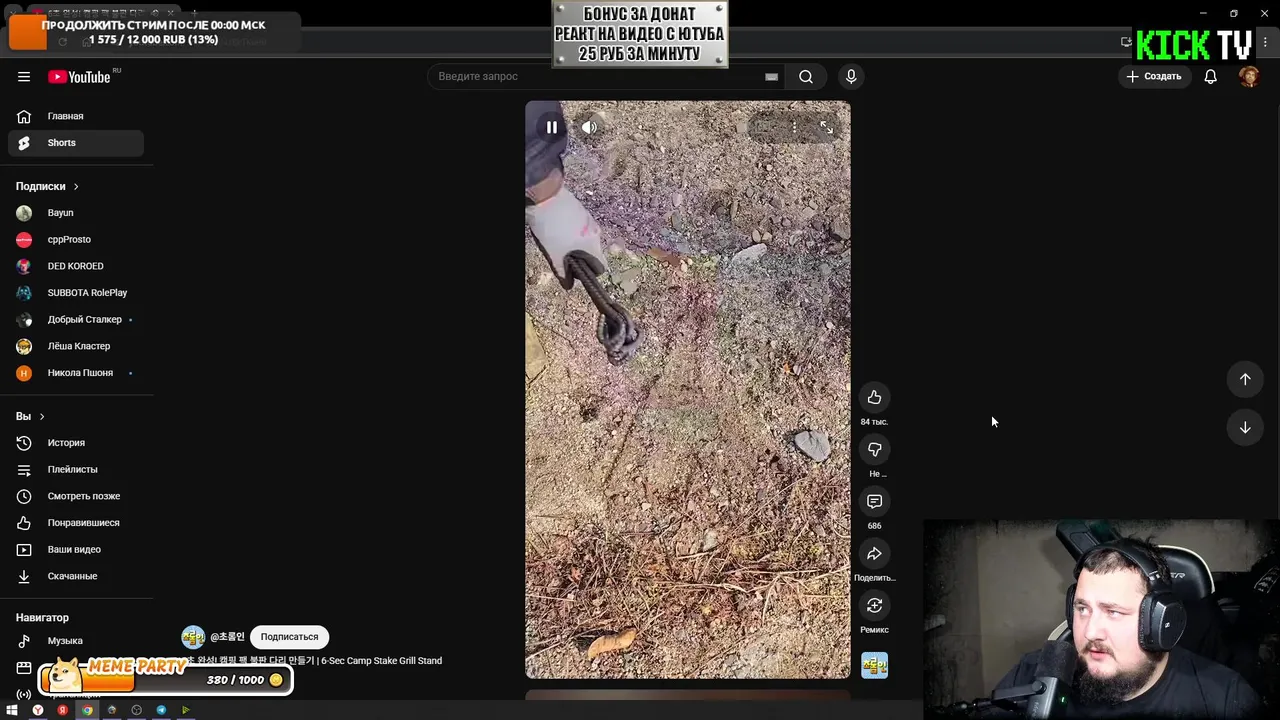Open Смотреть позже watch later list

pyautogui.click(x=76, y=496)
